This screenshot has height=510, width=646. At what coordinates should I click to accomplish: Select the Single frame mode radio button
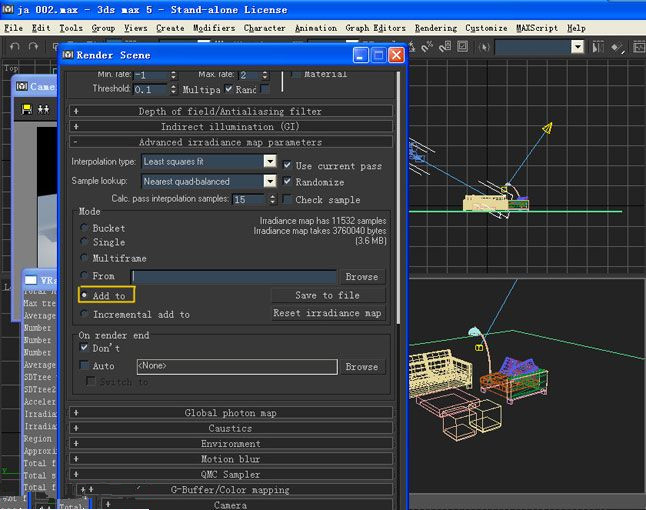[x=84, y=241]
